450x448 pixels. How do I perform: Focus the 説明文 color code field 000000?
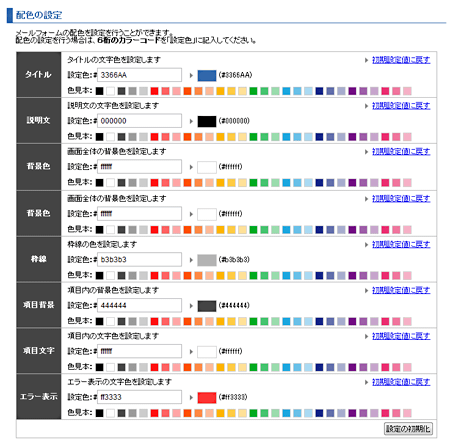(139, 121)
